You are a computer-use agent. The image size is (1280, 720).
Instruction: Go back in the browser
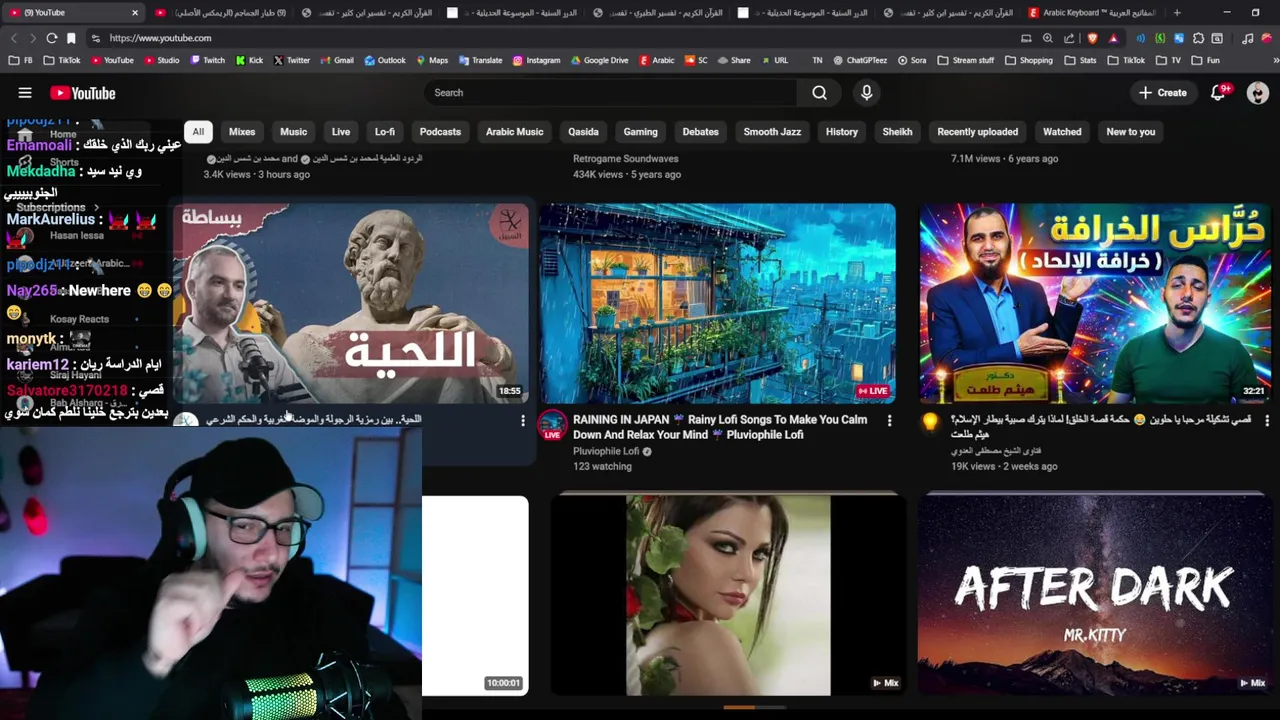[x=13, y=38]
